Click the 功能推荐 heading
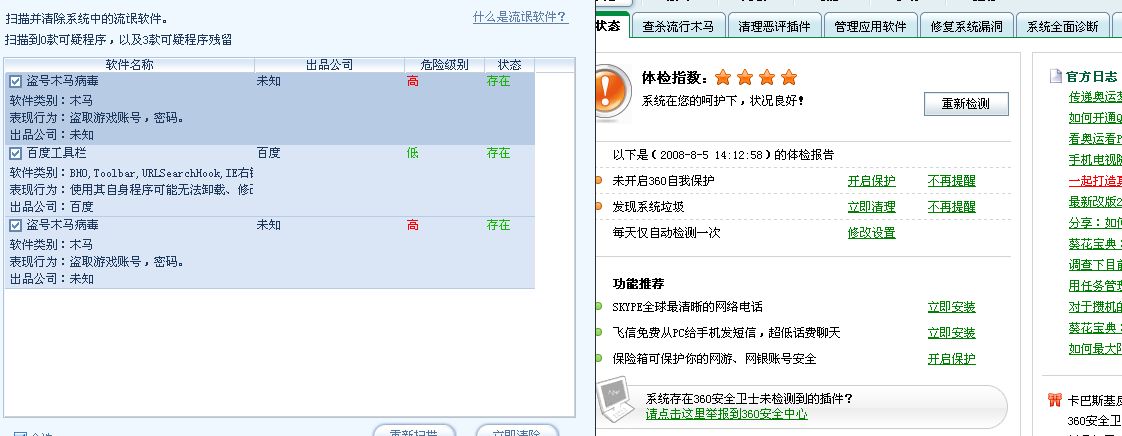 click(x=638, y=284)
